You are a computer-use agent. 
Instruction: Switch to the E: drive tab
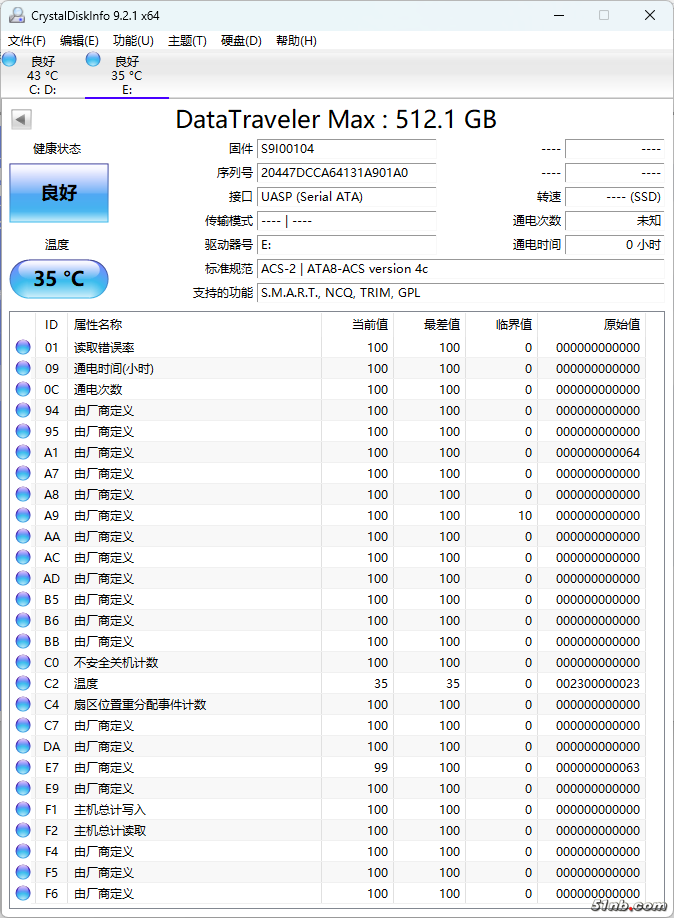click(x=126, y=75)
